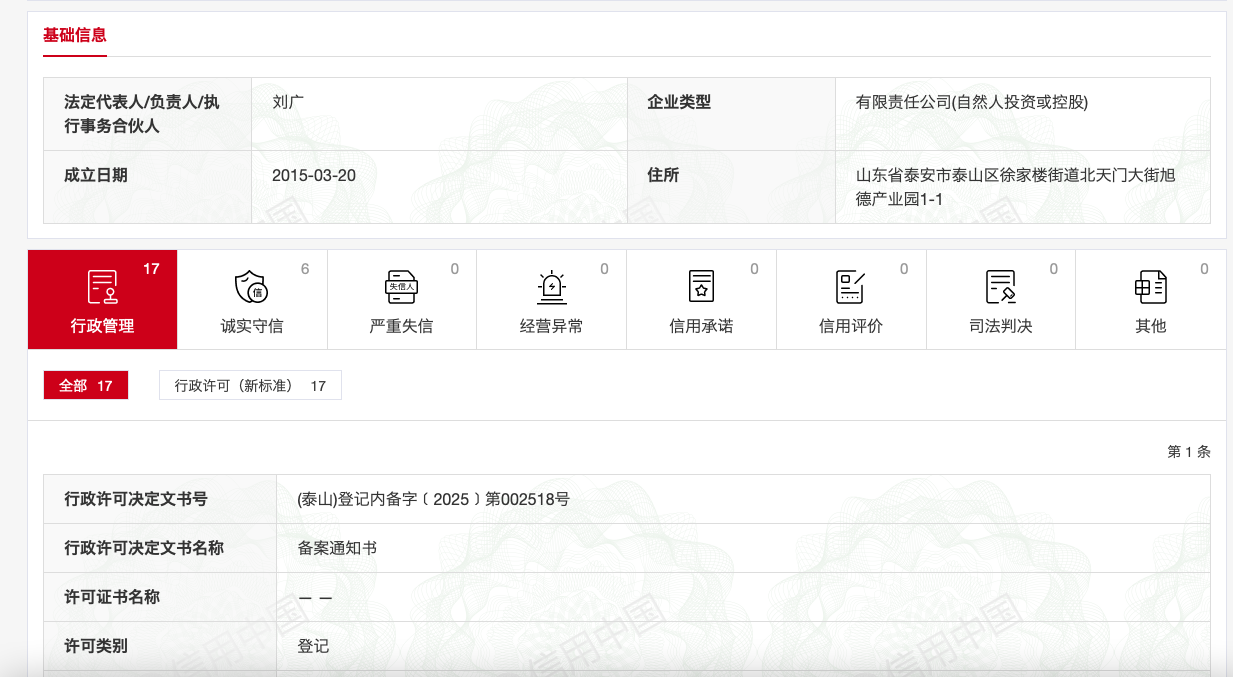Select the 全部 17 filter button
1233x677 pixels.
[x=86, y=385]
